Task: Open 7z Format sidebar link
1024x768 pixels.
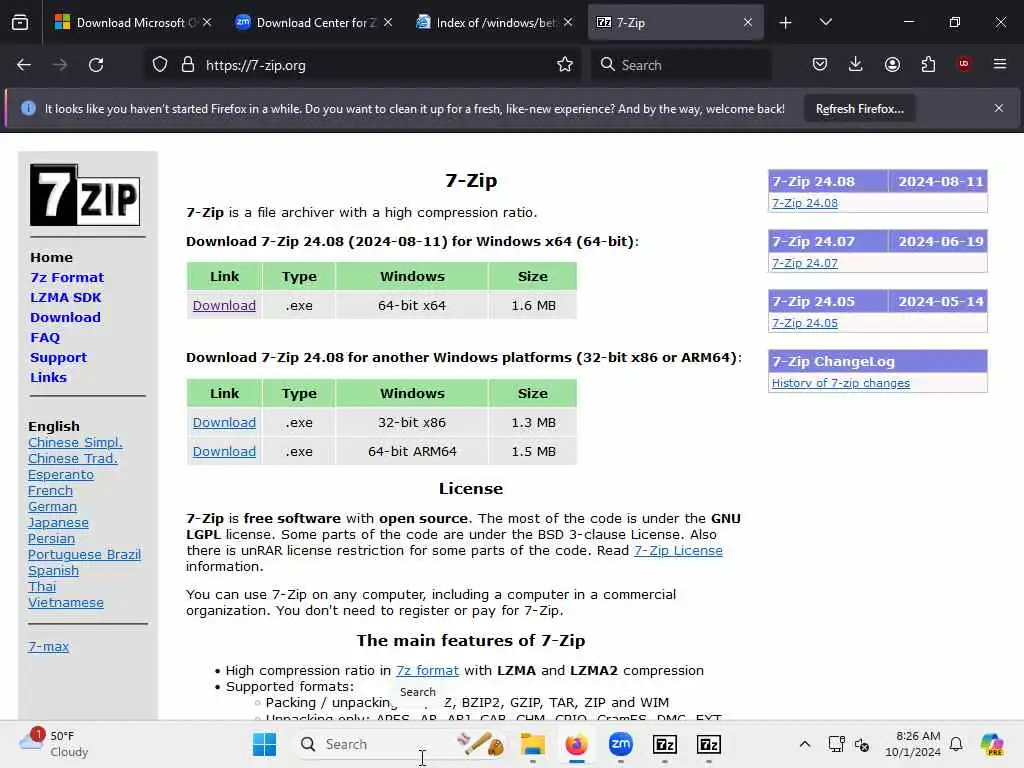Action: [67, 278]
